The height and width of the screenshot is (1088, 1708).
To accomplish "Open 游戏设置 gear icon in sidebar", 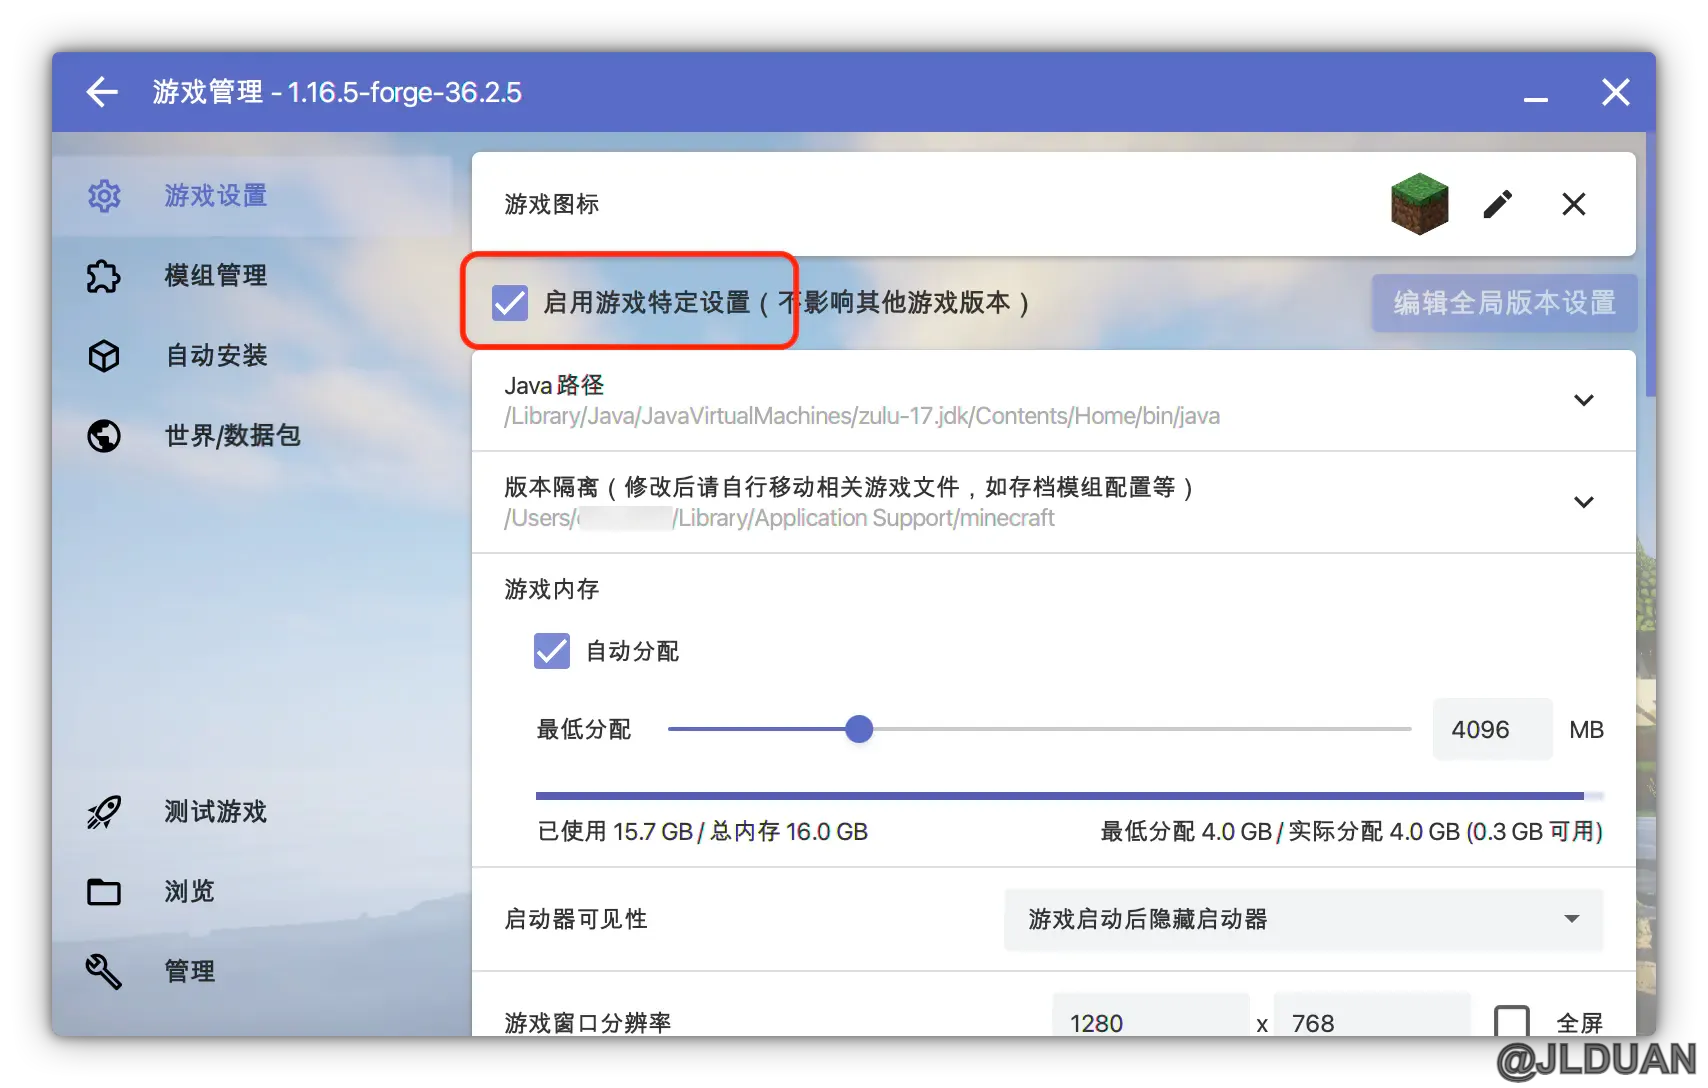I will pos(104,196).
